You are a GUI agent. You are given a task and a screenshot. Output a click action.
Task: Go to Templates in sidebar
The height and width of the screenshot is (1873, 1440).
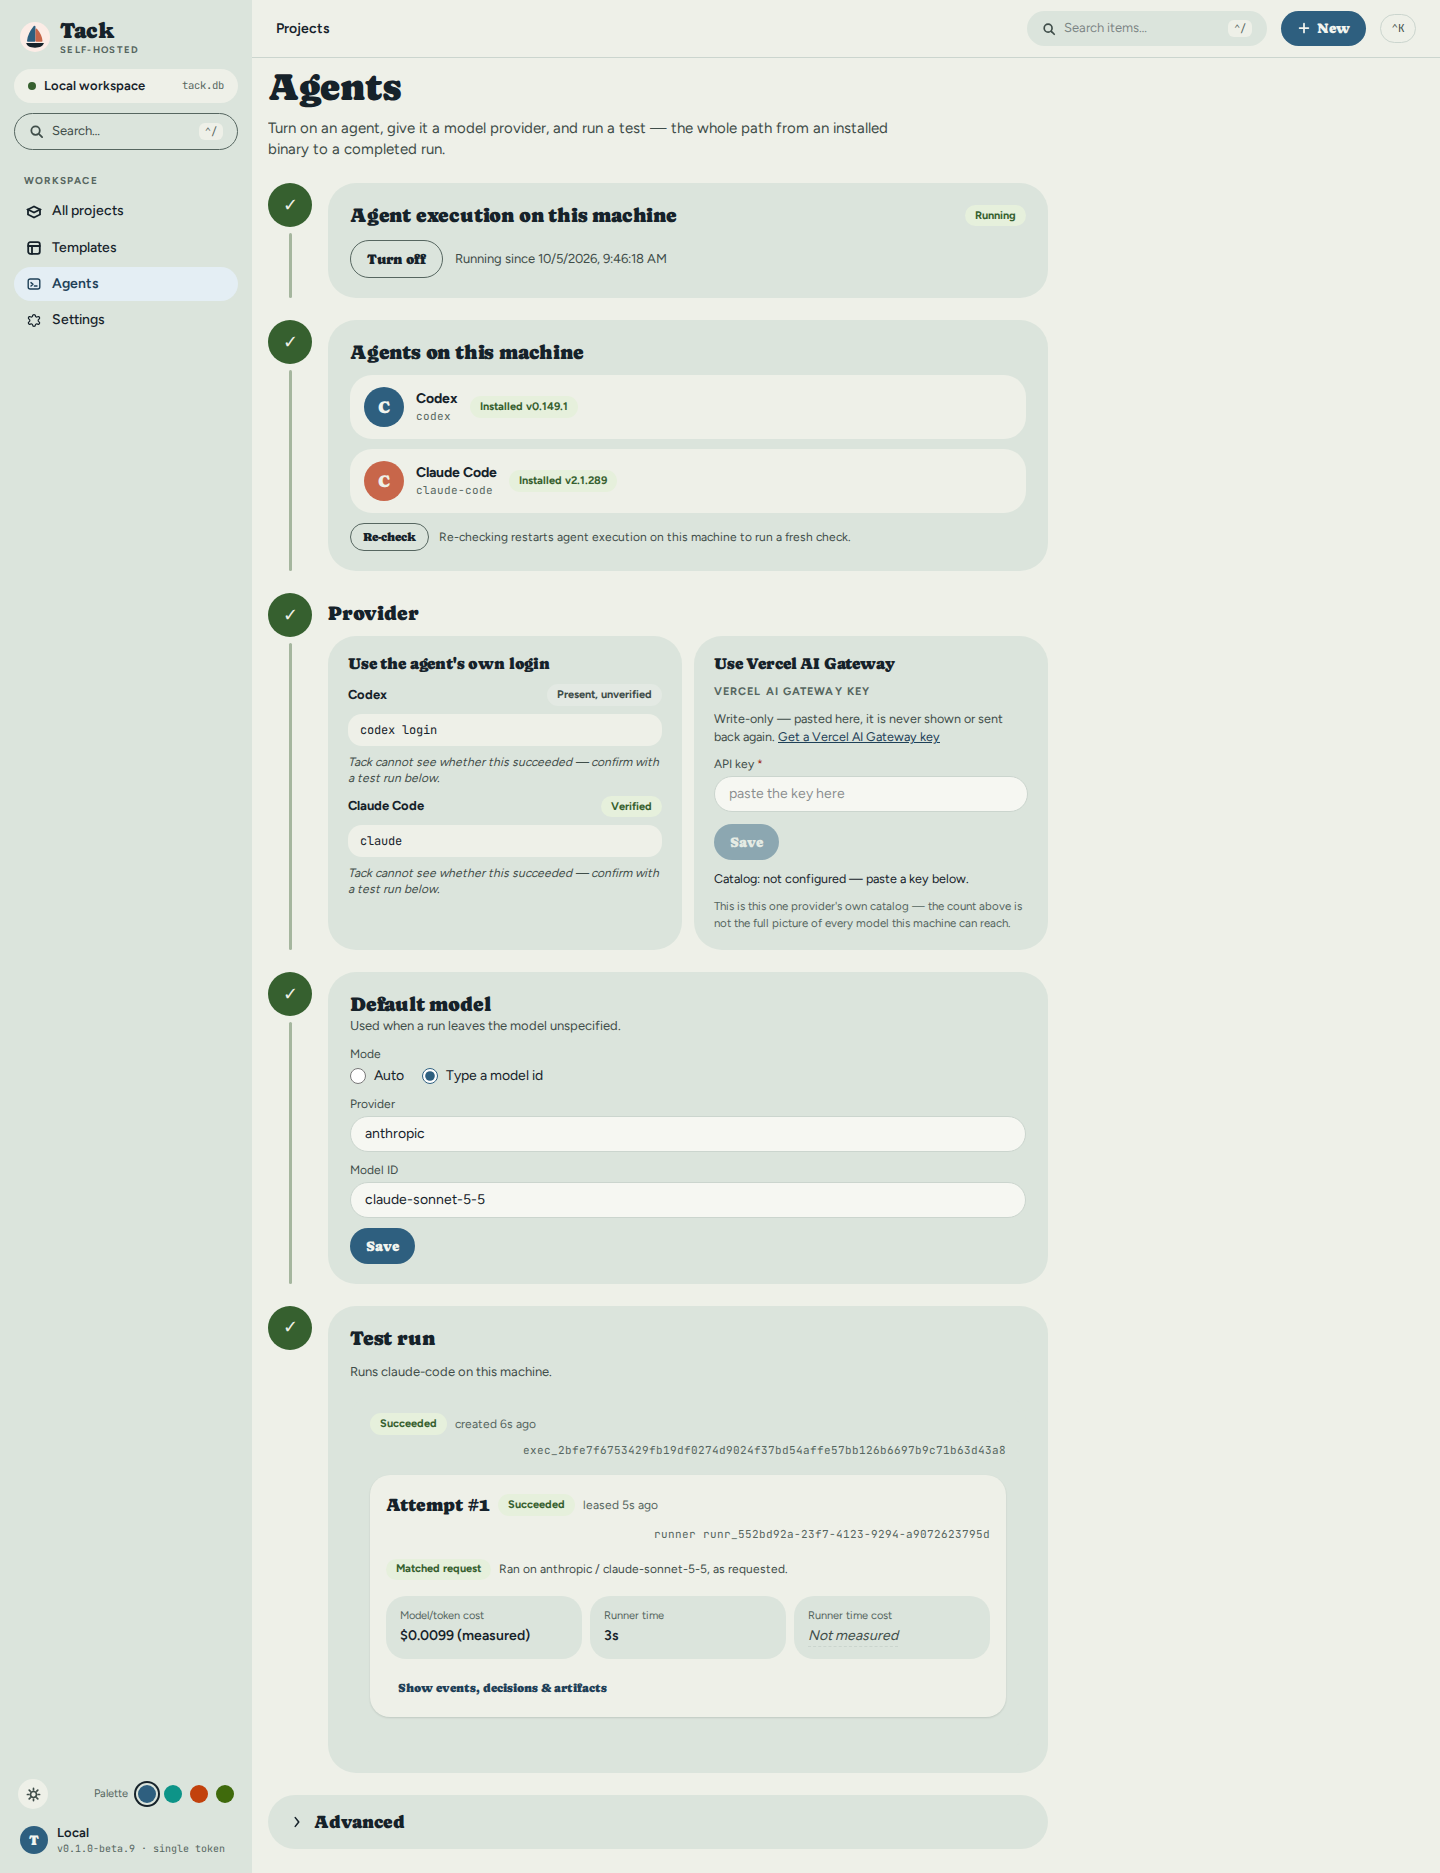[126, 248]
